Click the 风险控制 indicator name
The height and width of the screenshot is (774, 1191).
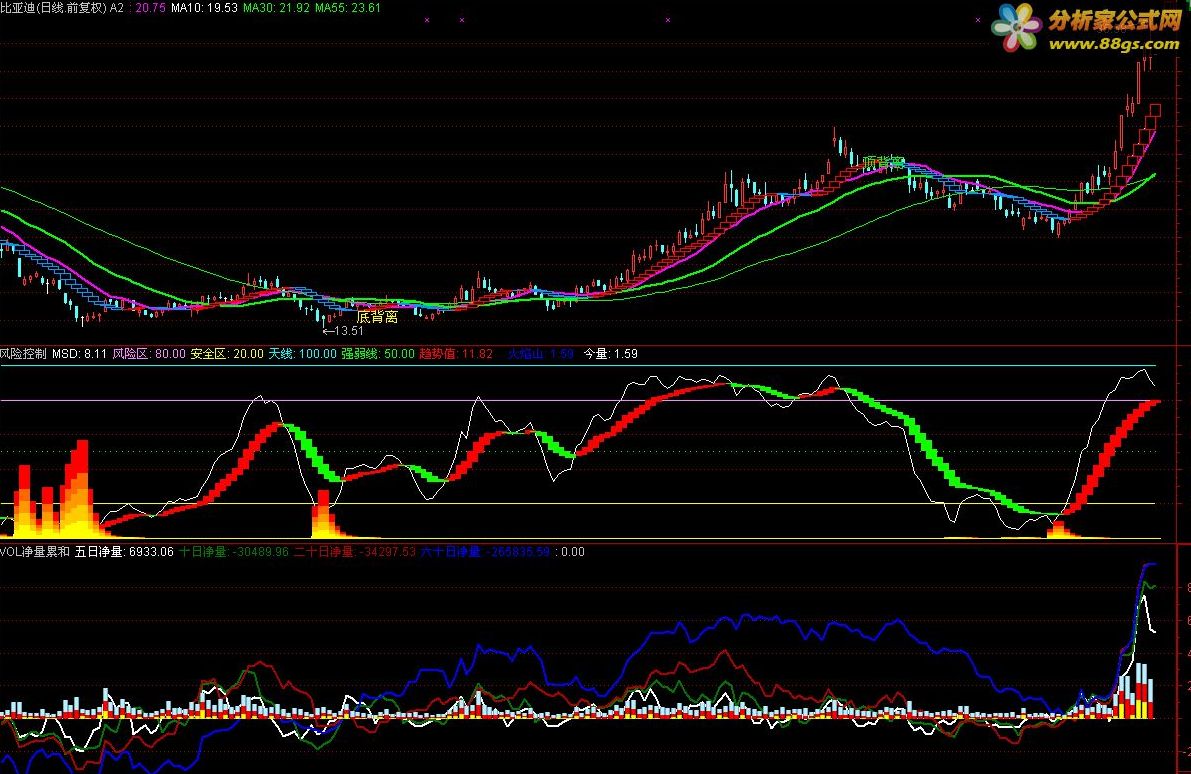point(24,354)
